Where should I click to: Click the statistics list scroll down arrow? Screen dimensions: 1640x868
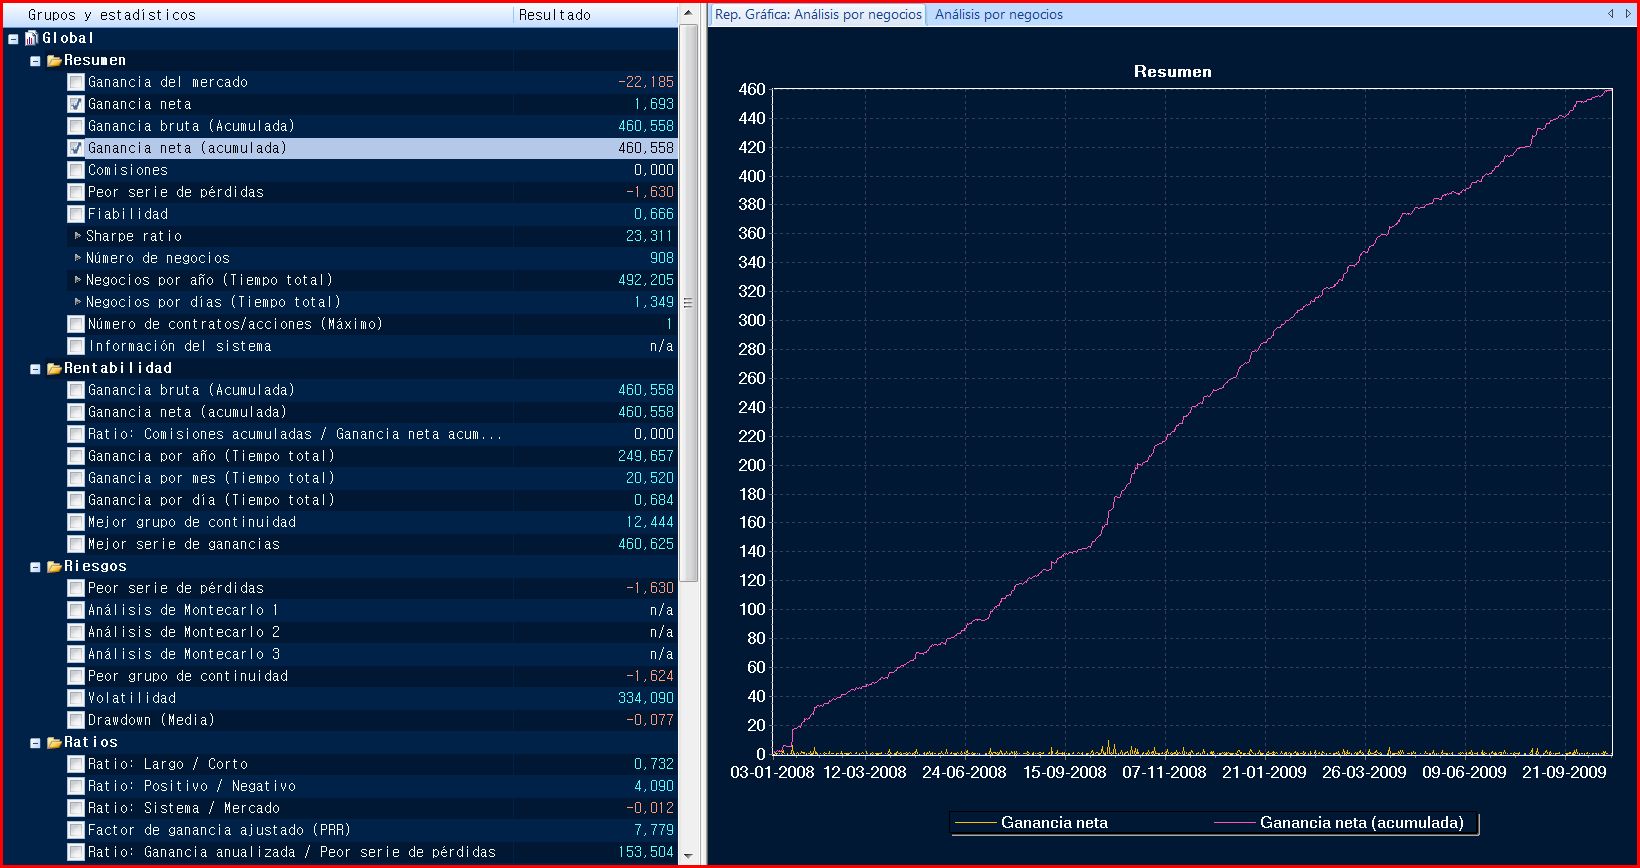pyautogui.click(x=687, y=855)
